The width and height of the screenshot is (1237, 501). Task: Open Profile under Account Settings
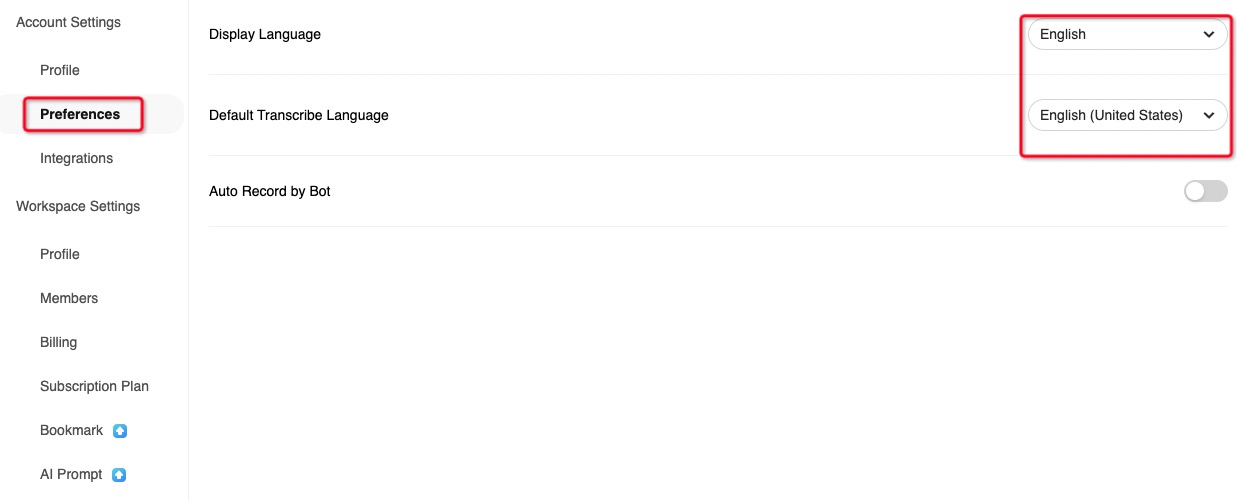click(60, 70)
